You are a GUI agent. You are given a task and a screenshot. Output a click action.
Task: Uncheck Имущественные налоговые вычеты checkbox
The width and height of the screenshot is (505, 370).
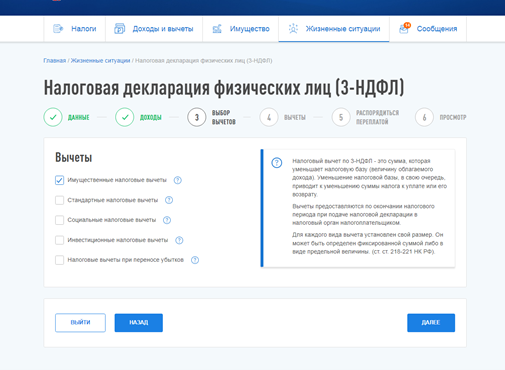(59, 180)
